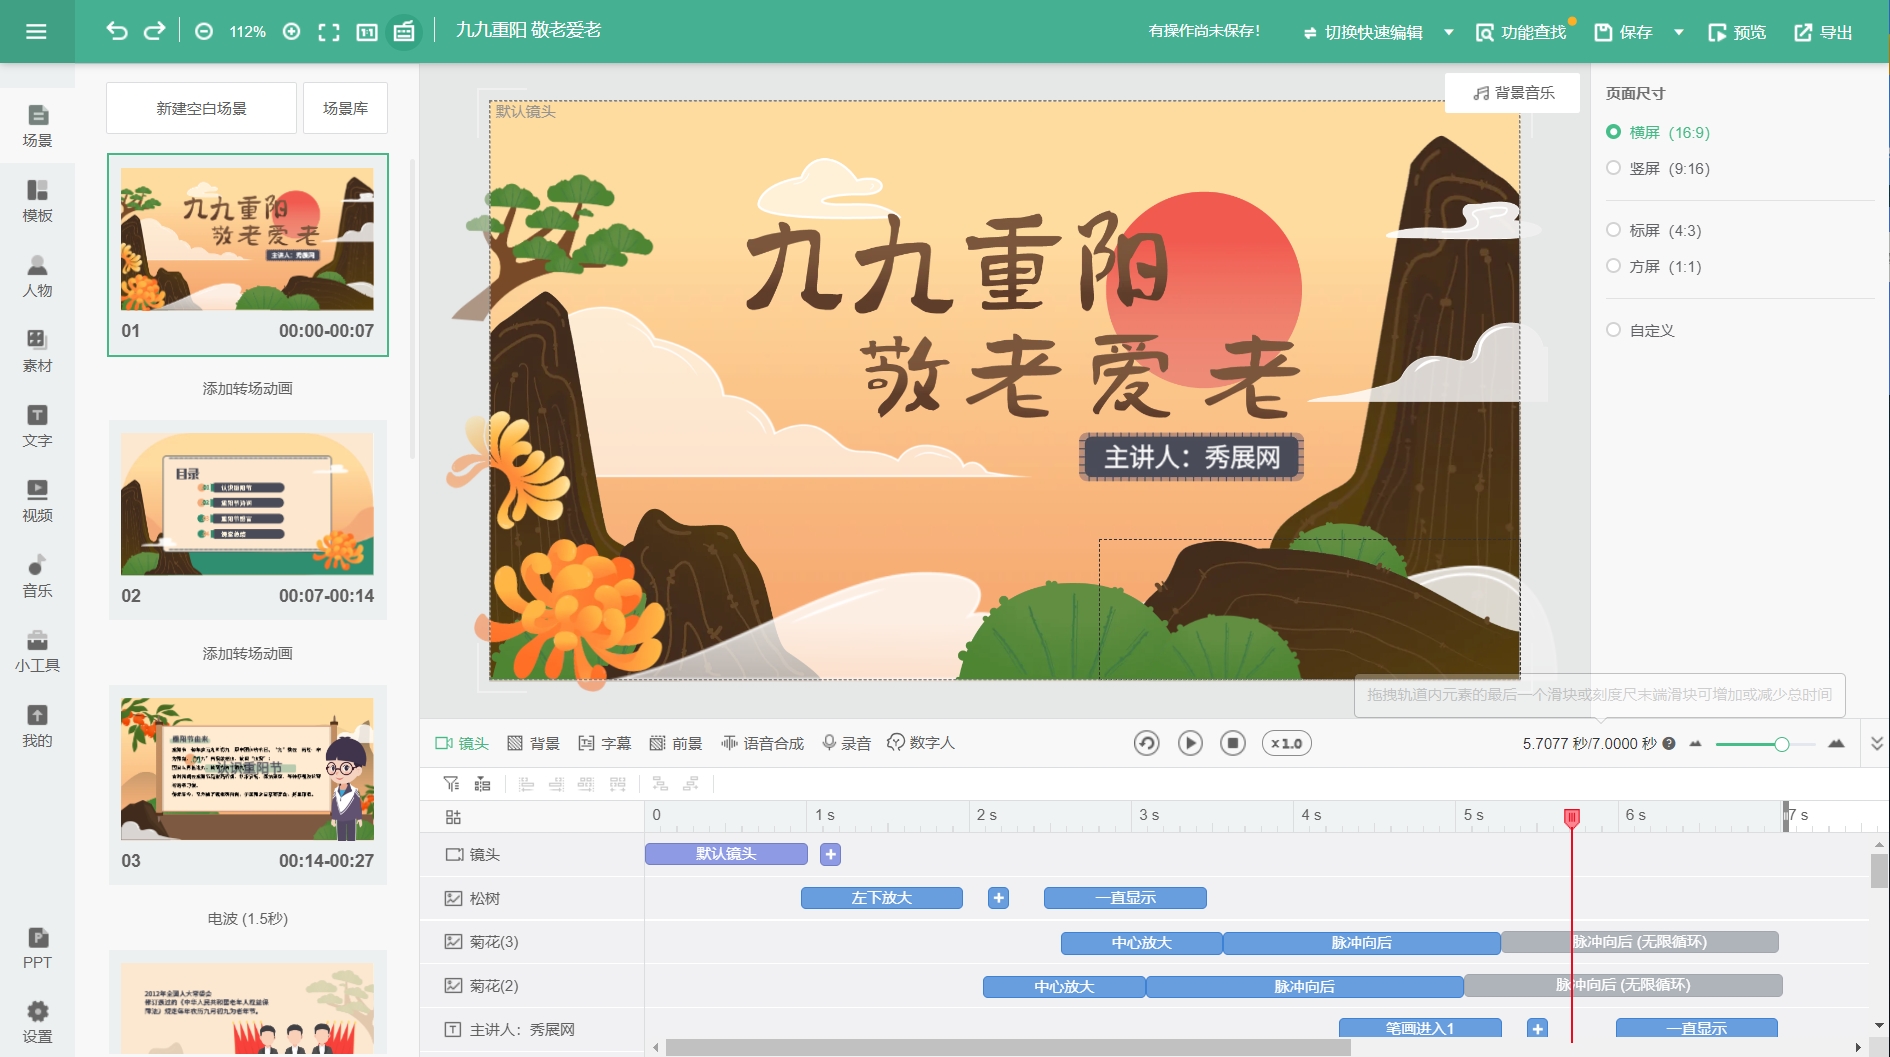Click the add-track grid icon left of ruler
This screenshot has height=1057, width=1890.
click(x=453, y=817)
